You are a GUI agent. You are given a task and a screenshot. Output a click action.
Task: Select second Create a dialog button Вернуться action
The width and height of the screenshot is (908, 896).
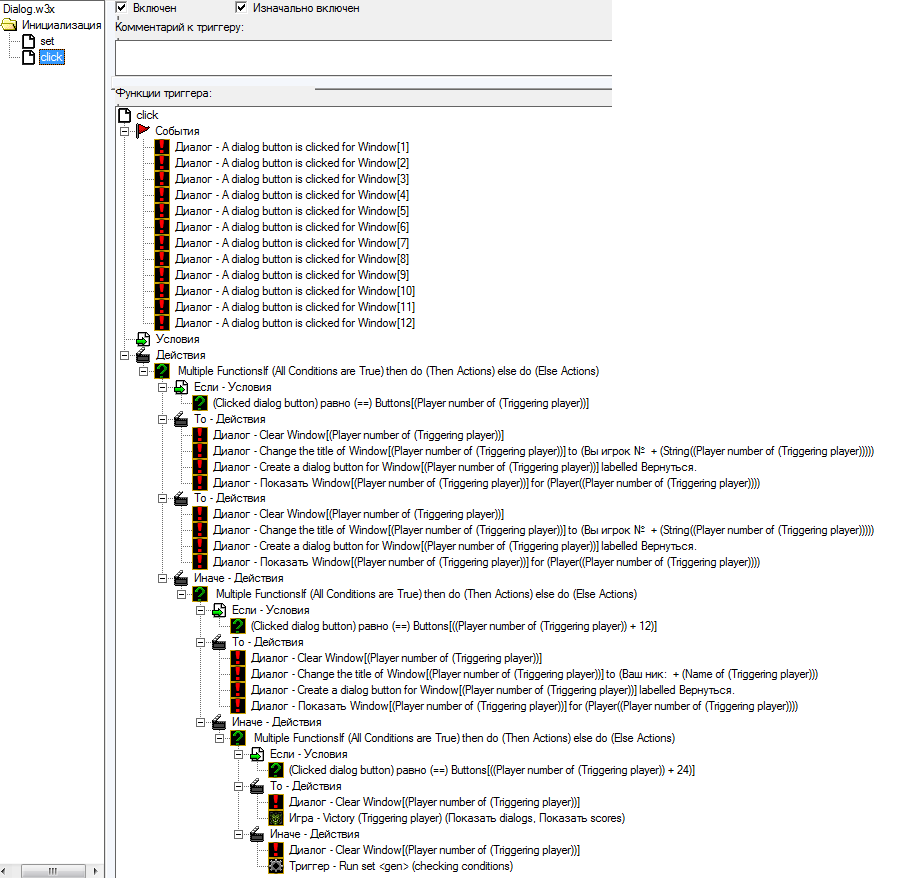(x=455, y=546)
